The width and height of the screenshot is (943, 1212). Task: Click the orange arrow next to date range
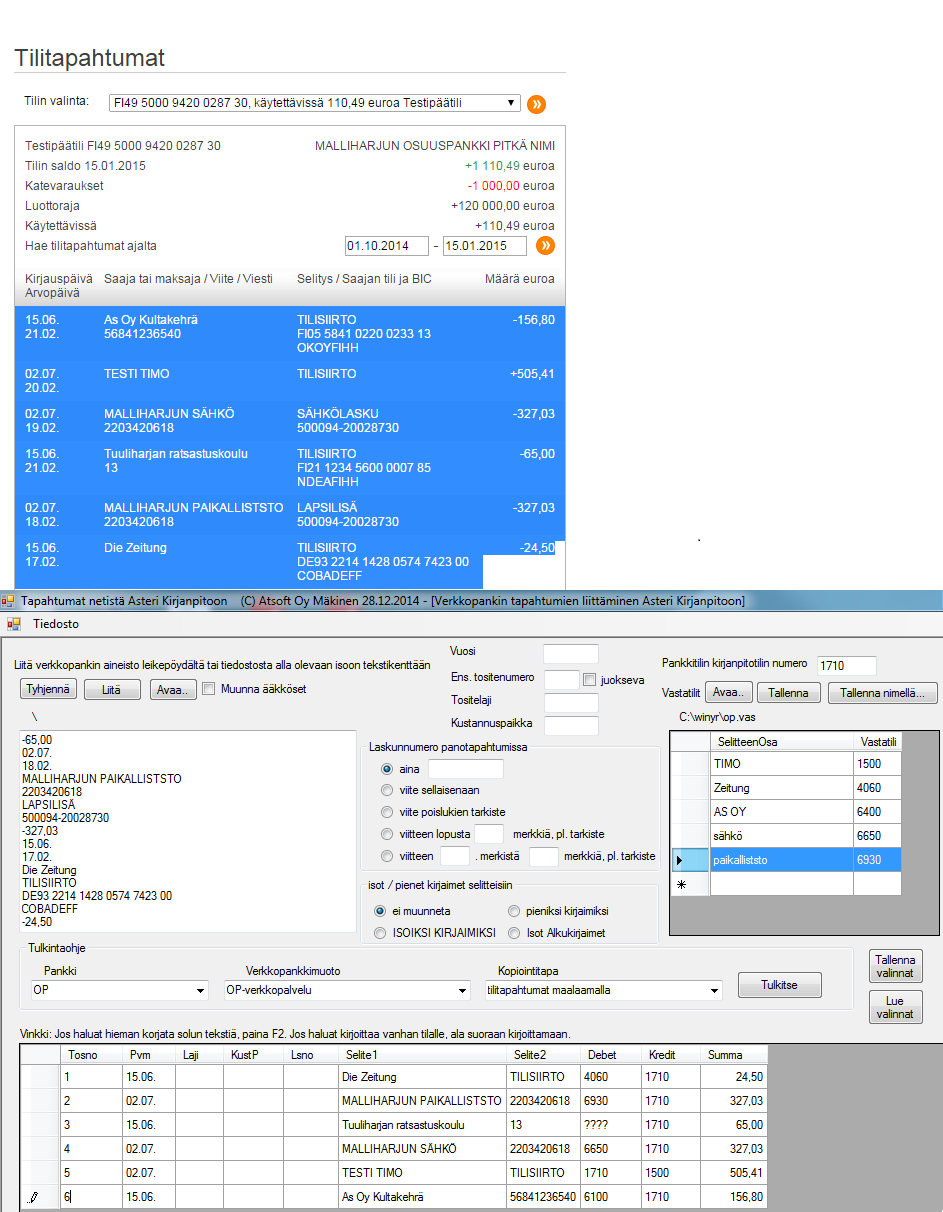(545, 246)
